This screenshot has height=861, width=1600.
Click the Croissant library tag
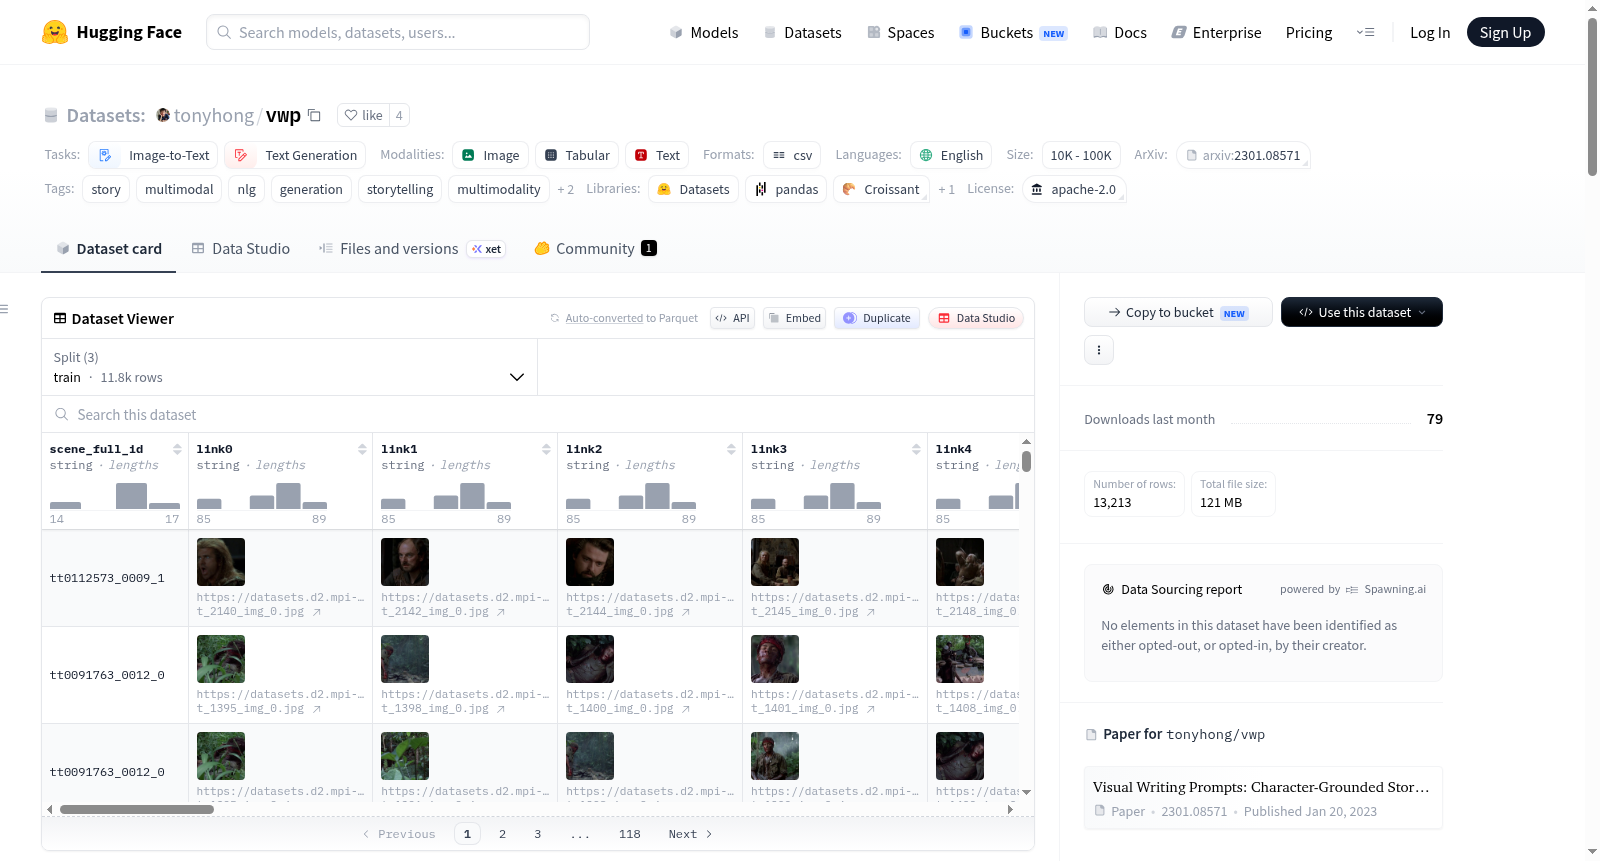(881, 189)
